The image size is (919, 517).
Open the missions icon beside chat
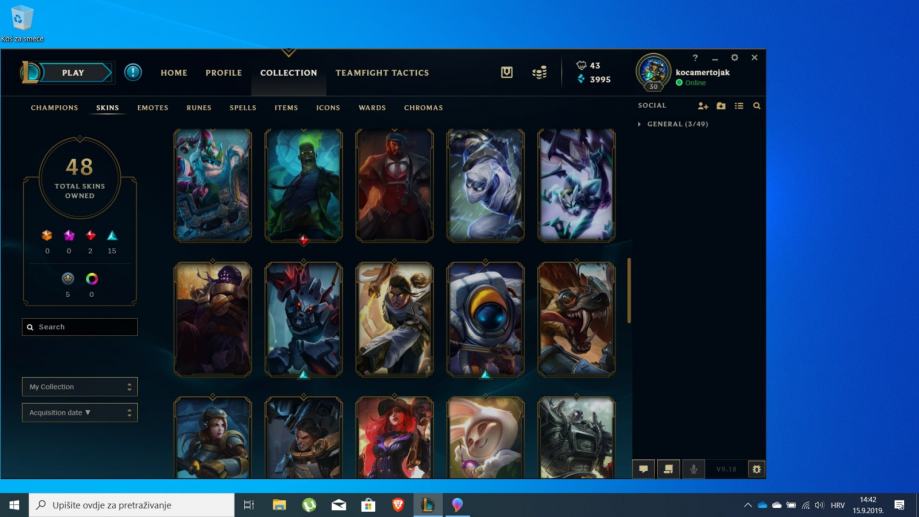coord(668,469)
